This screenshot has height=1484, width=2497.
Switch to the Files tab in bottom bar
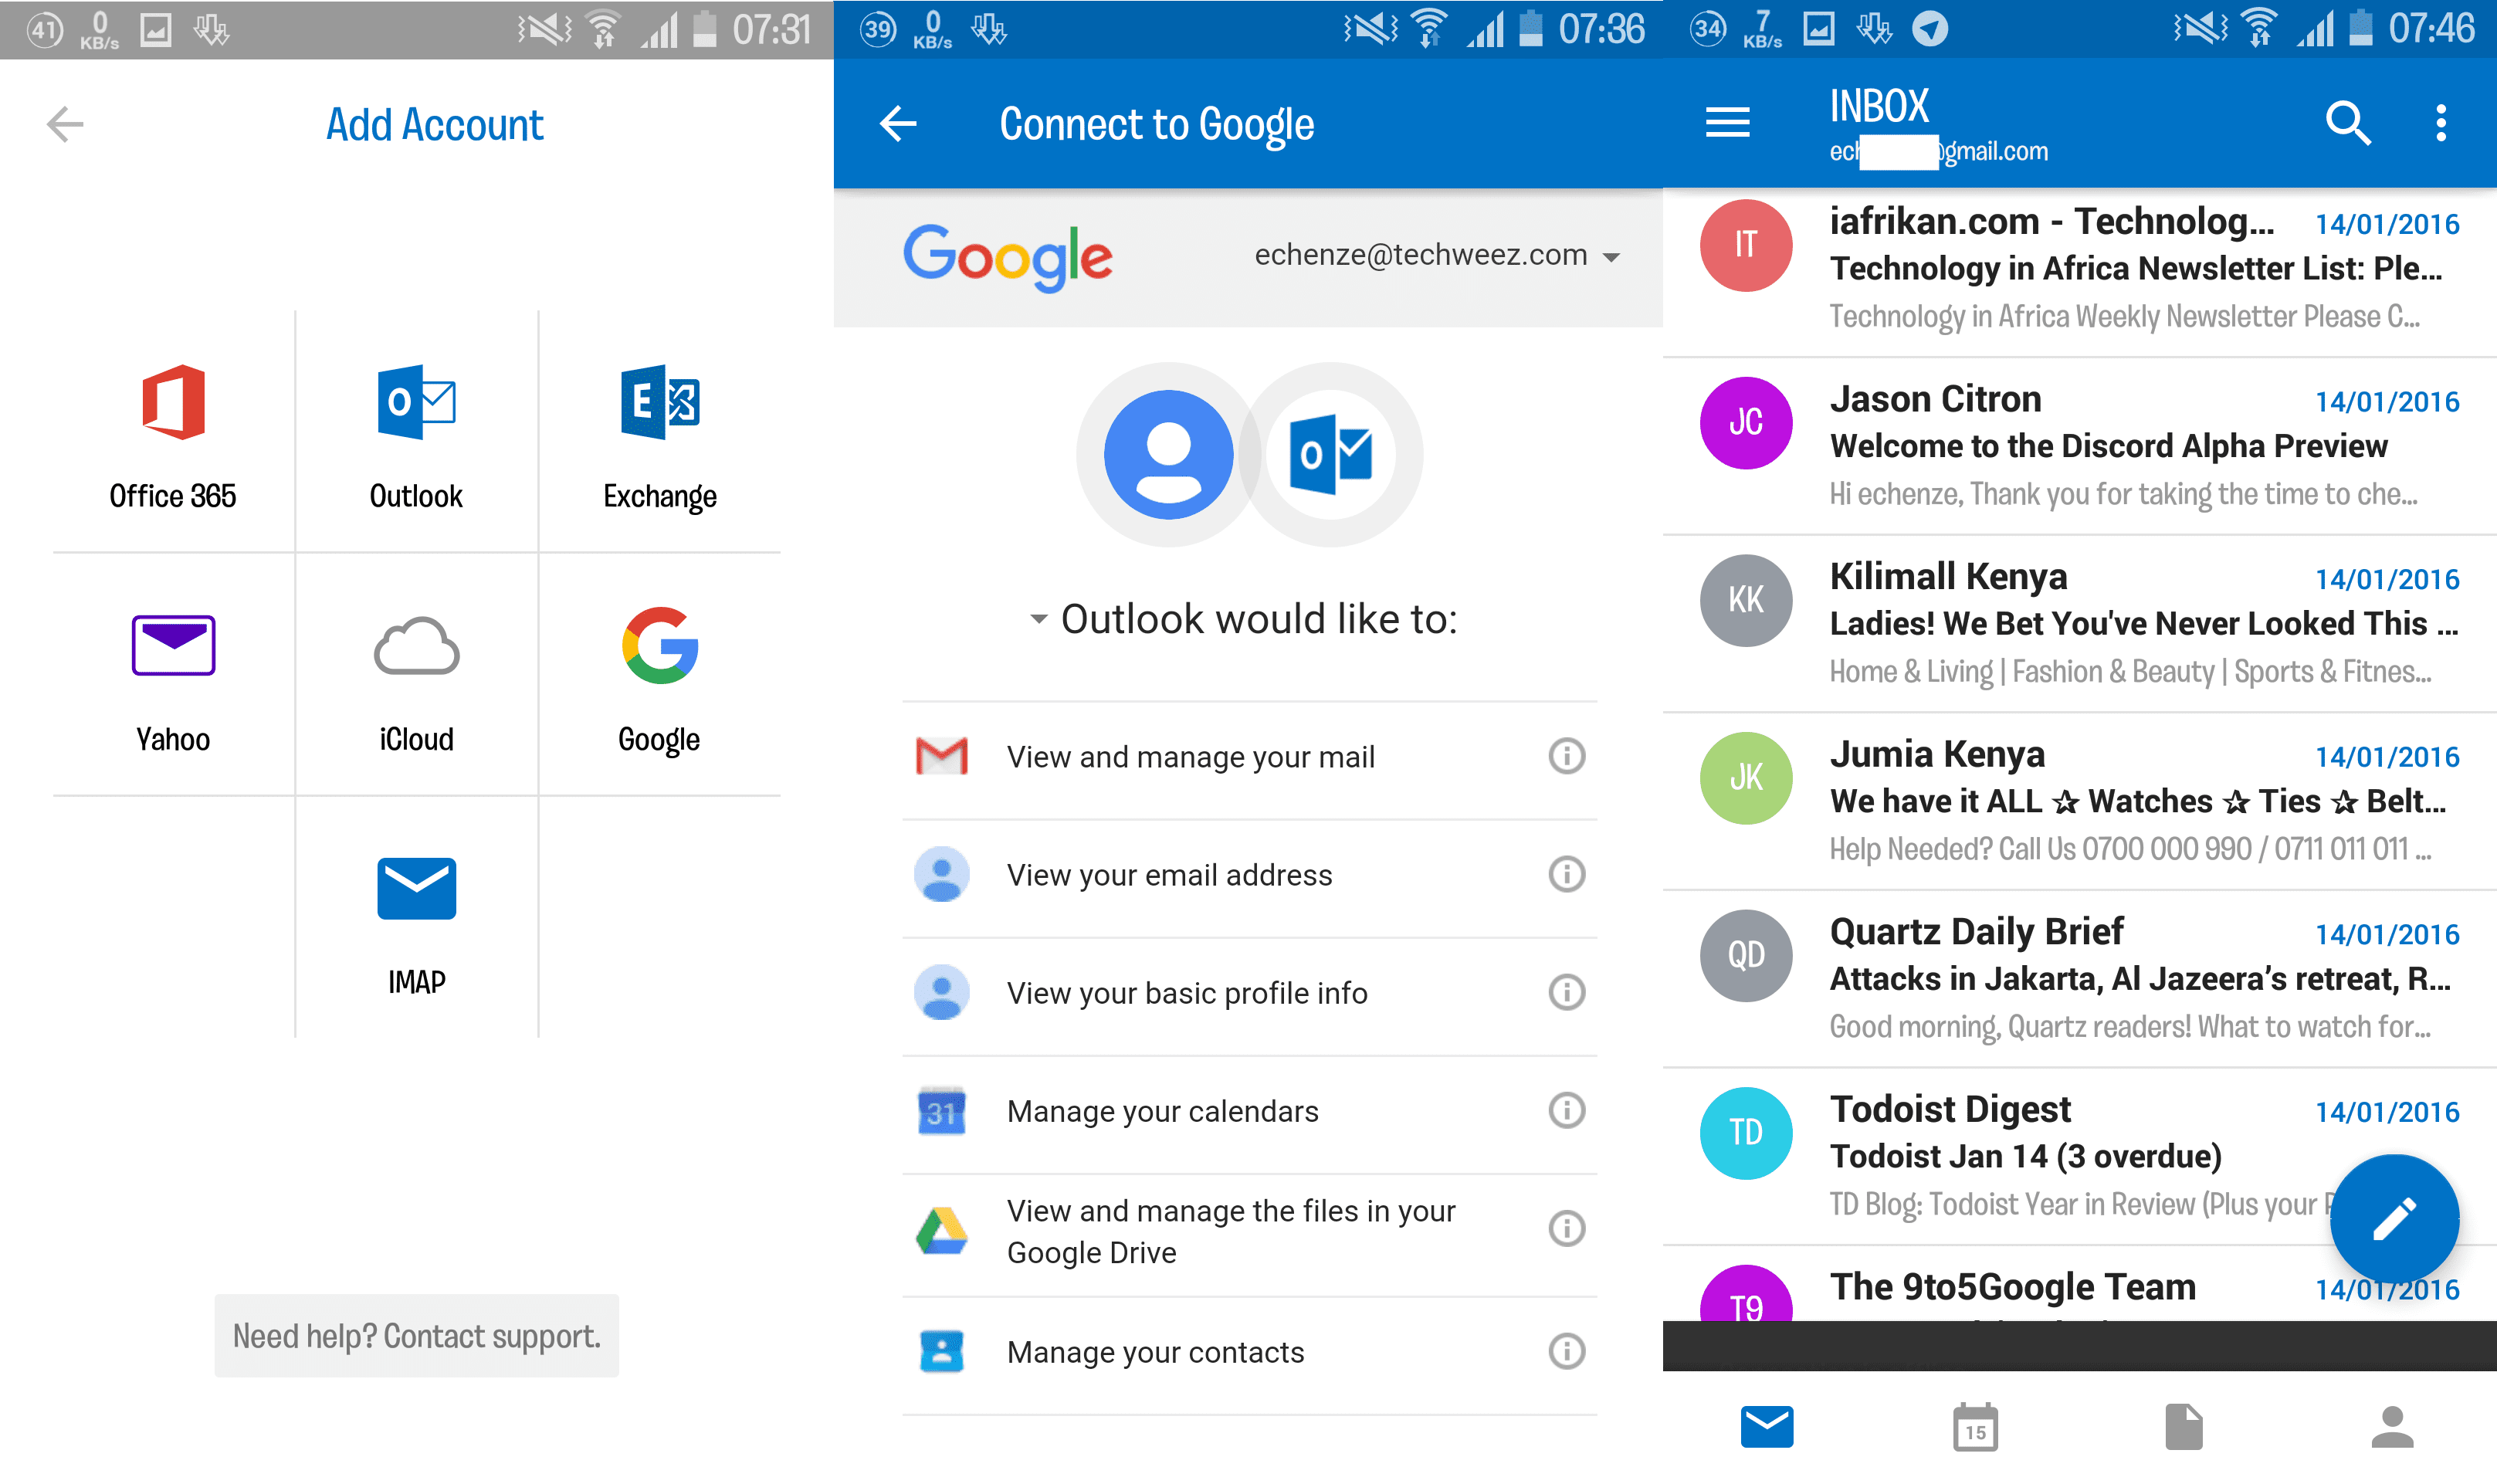2183,1426
